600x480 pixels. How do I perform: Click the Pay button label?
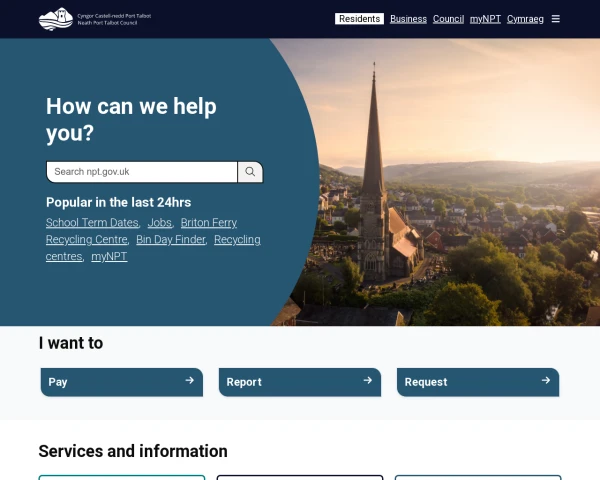tap(58, 382)
